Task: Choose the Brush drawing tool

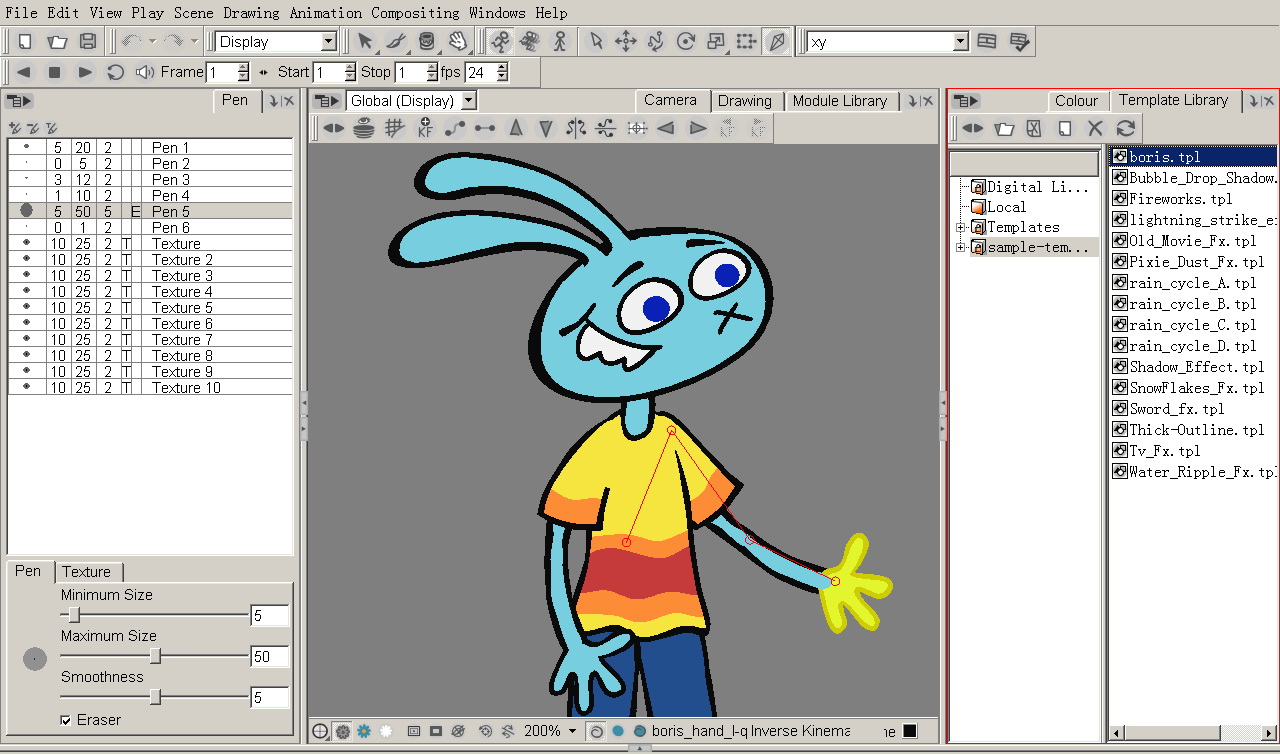Action: [396, 42]
